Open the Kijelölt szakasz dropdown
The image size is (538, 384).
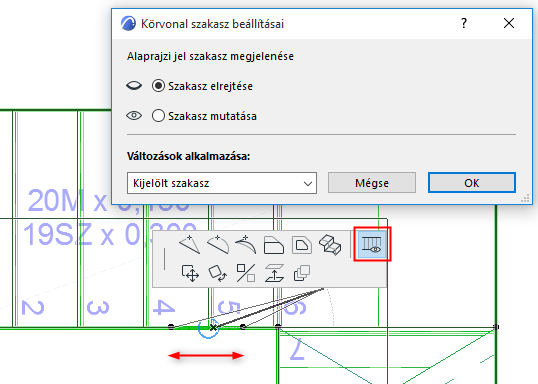click(x=222, y=183)
